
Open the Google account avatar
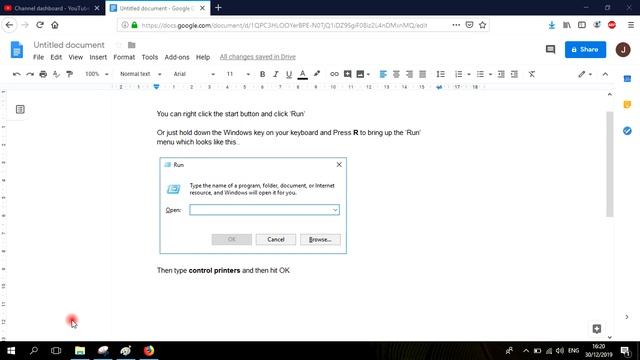pyautogui.click(x=623, y=49)
